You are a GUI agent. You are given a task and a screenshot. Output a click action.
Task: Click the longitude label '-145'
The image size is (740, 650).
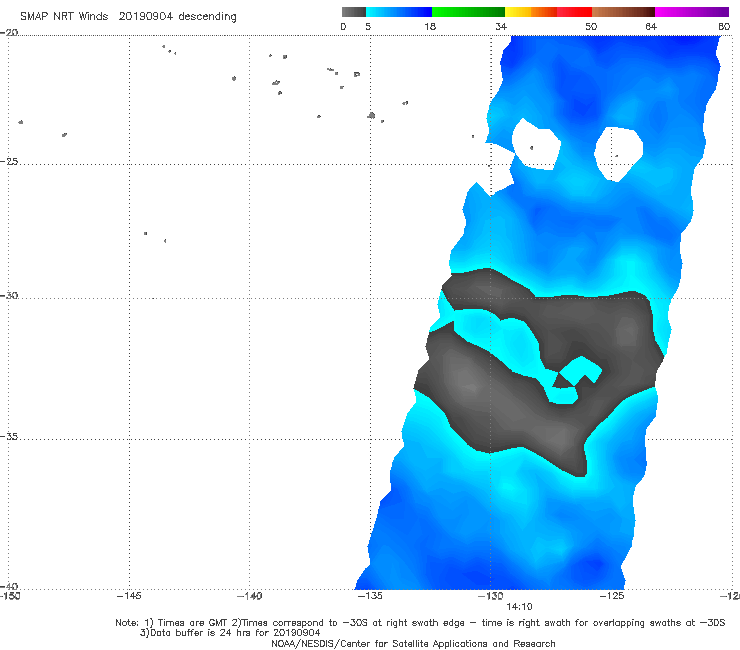tap(129, 596)
